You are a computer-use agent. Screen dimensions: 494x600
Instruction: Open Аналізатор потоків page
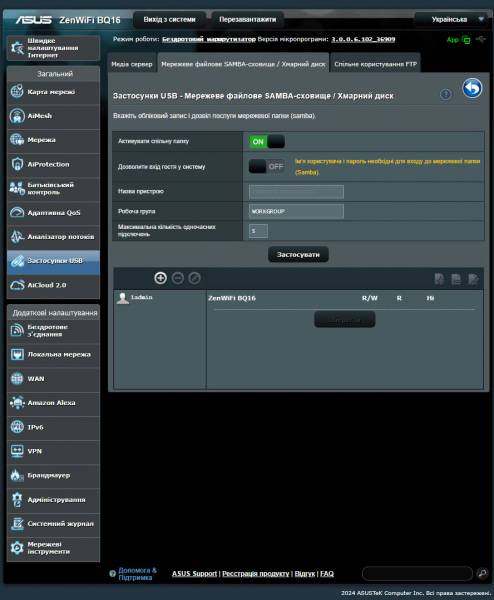pos(53,237)
